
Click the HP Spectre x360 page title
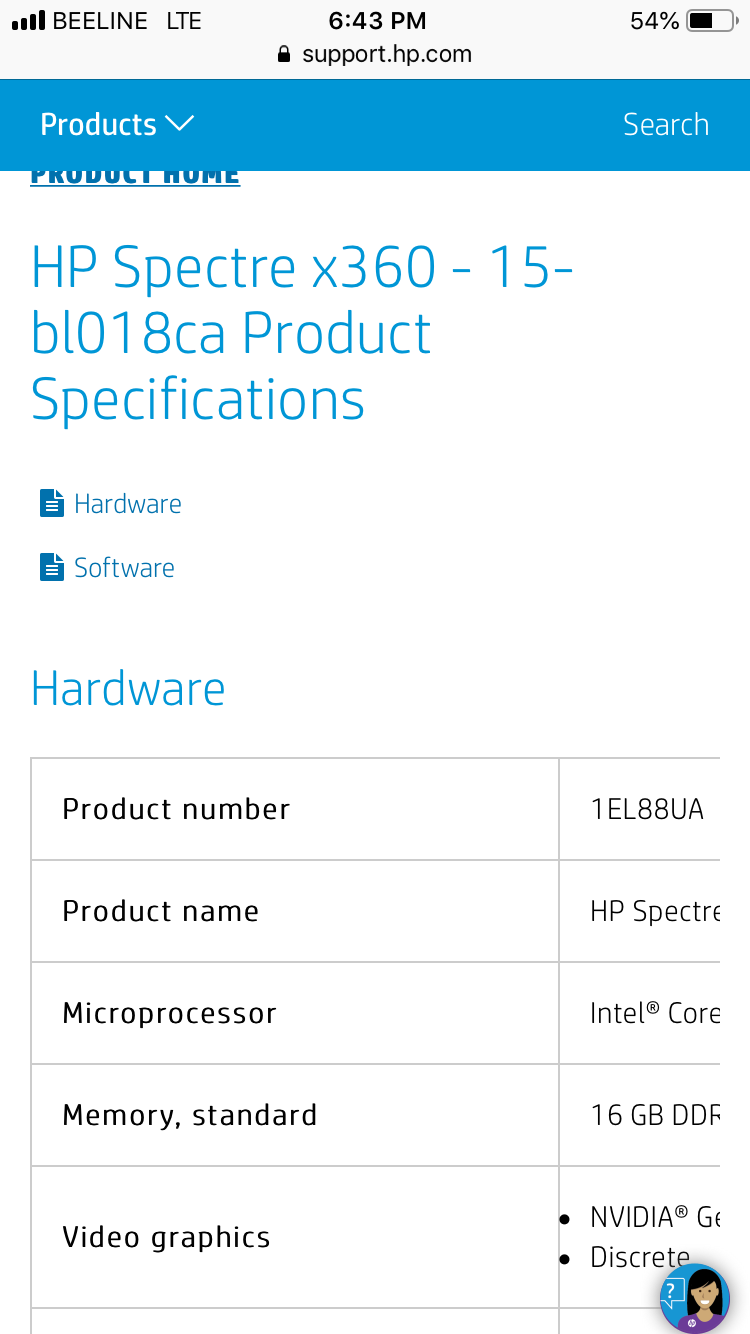pyautogui.click(x=302, y=333)
